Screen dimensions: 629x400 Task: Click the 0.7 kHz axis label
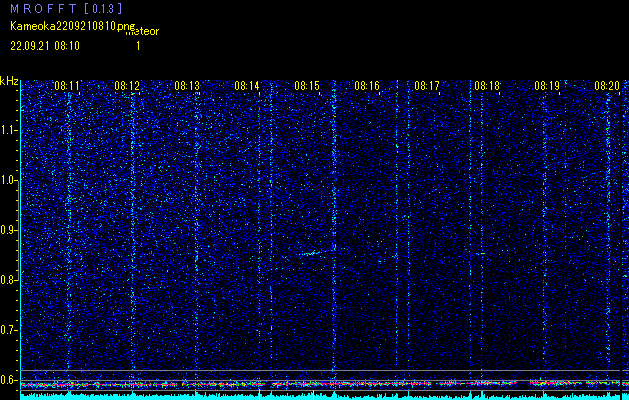pyautogui.click(x=8, y=330)
